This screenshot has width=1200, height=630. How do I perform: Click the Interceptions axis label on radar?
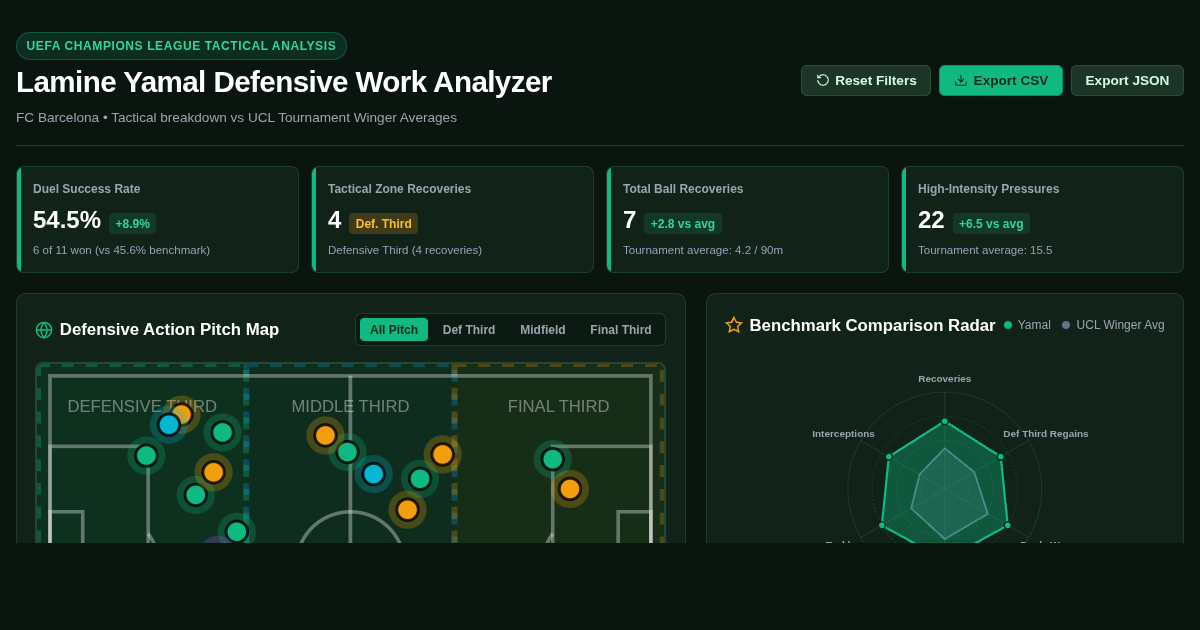(x=843, y=434)
